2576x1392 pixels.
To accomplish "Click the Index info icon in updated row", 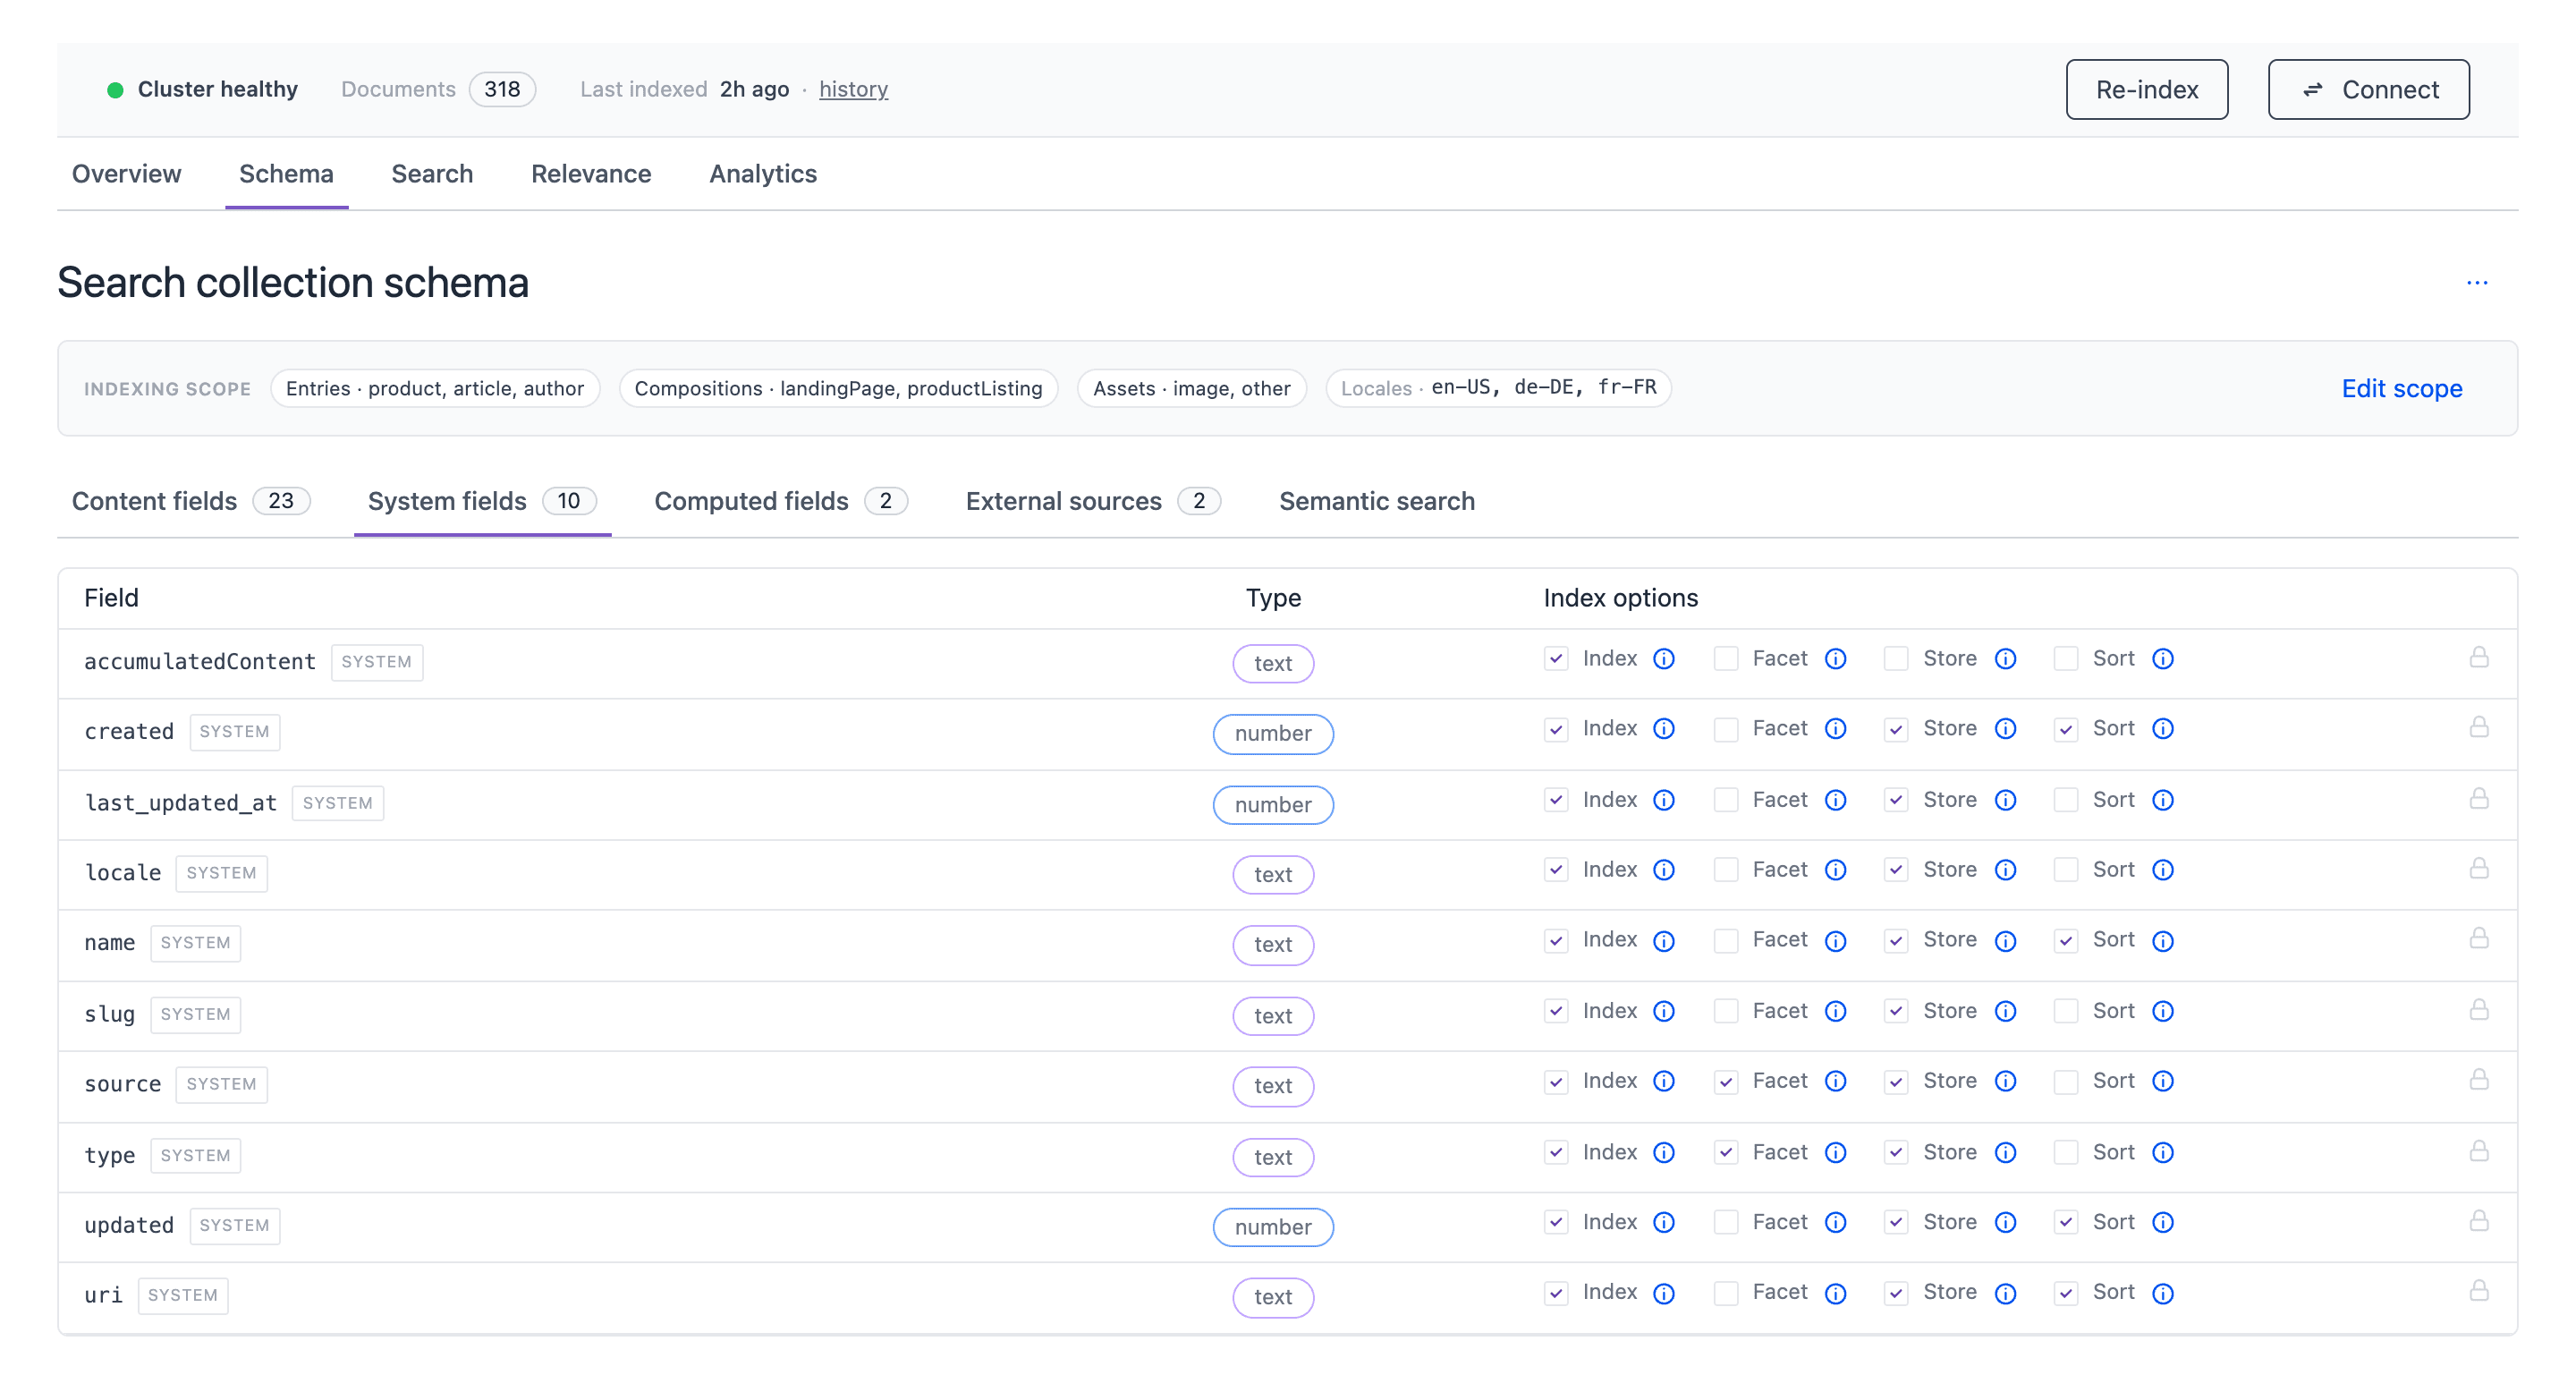I will click(x=1663, y=1222).
